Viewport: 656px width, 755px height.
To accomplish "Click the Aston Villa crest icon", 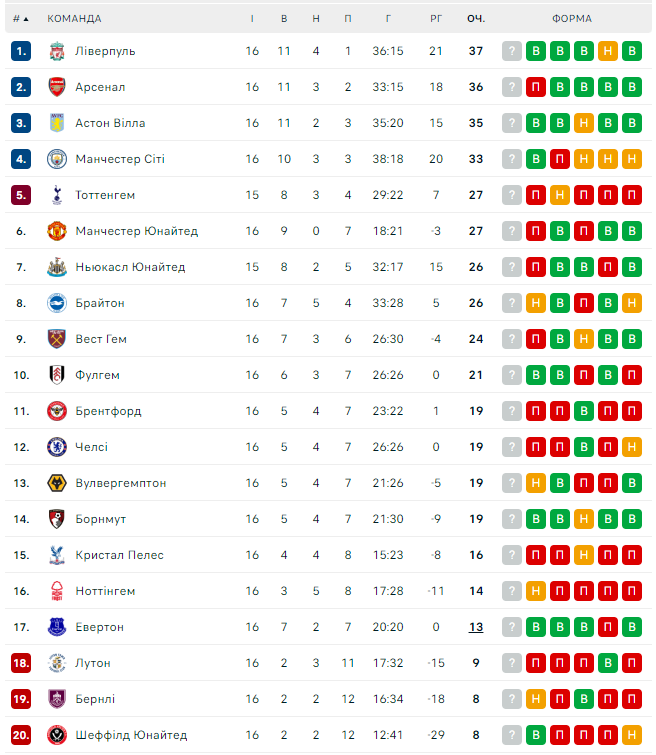I will coord(56,123).
